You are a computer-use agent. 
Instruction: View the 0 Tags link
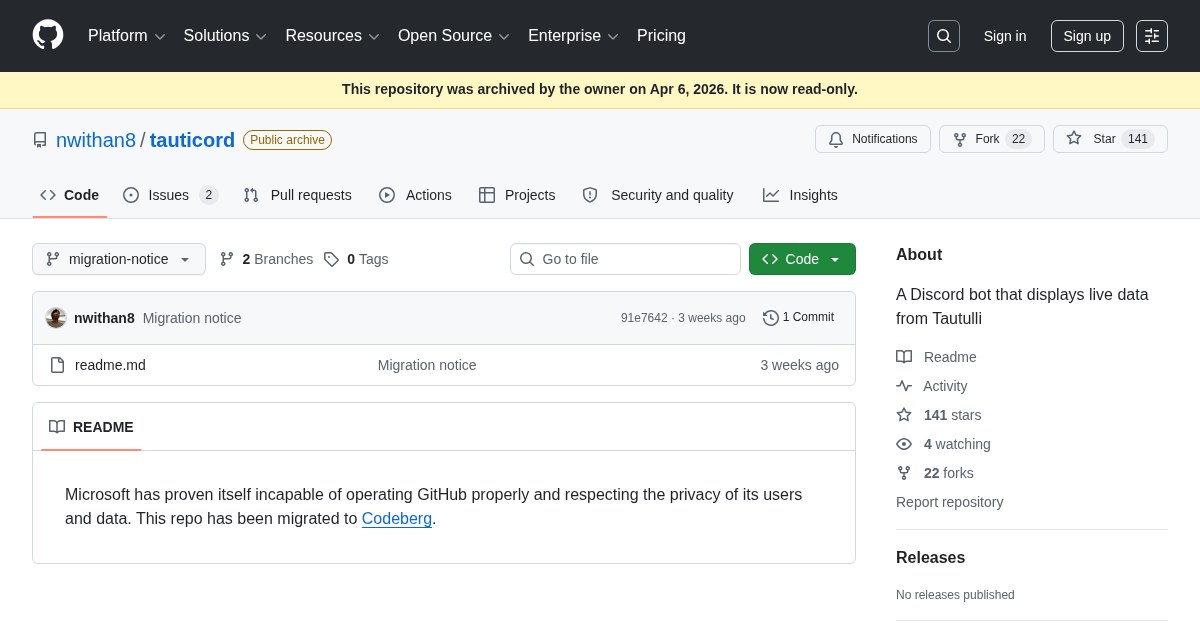356,259
